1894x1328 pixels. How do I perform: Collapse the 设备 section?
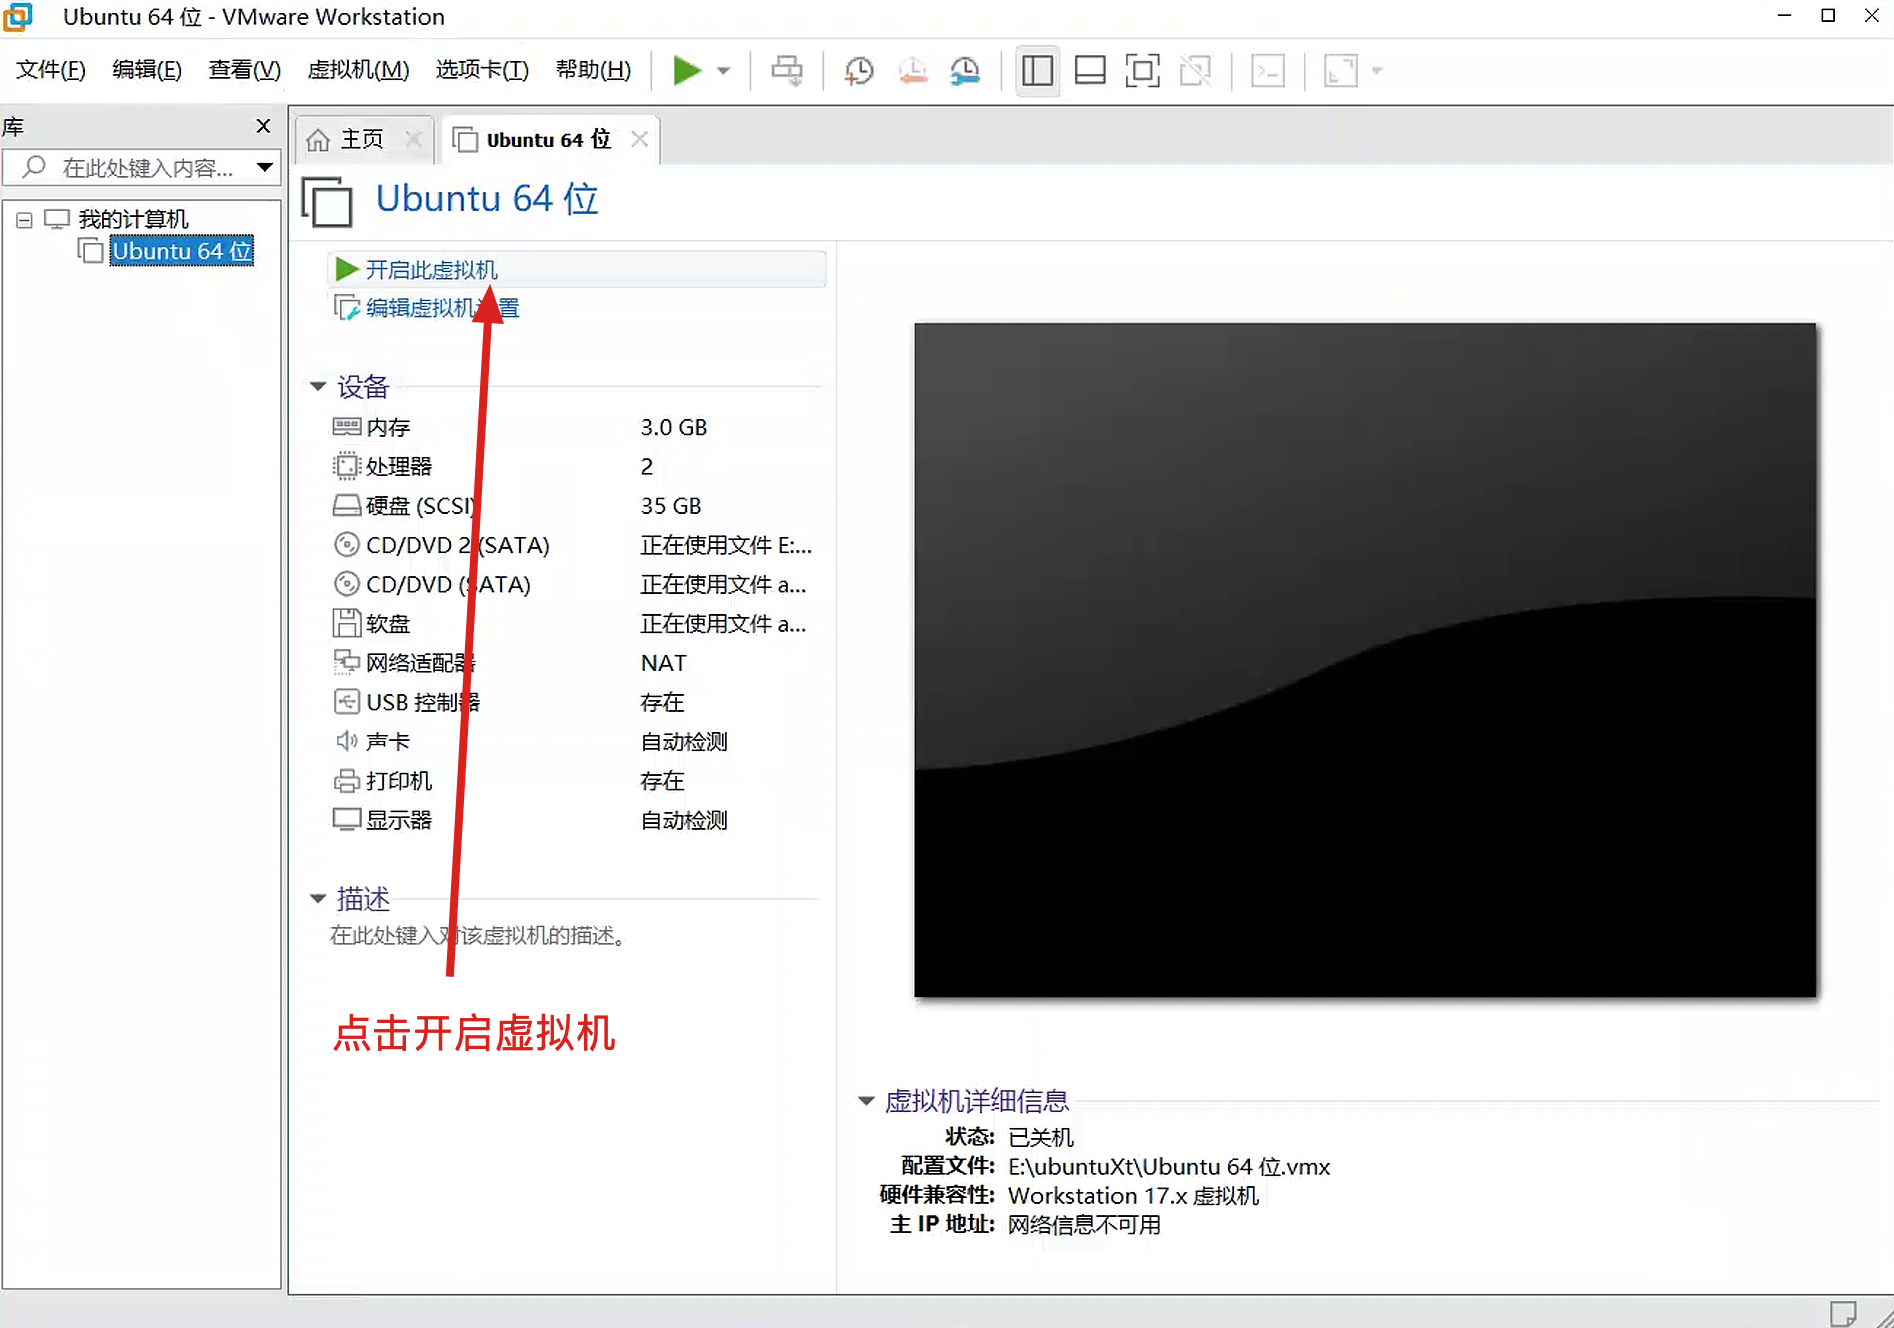(x=318, y=386)
